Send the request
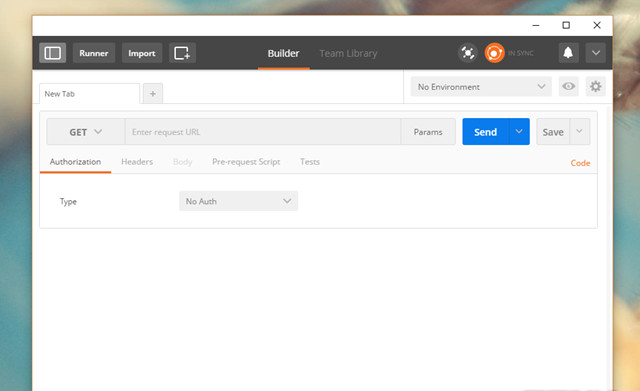Screen dimensions: 640x391 click(485, 132)
